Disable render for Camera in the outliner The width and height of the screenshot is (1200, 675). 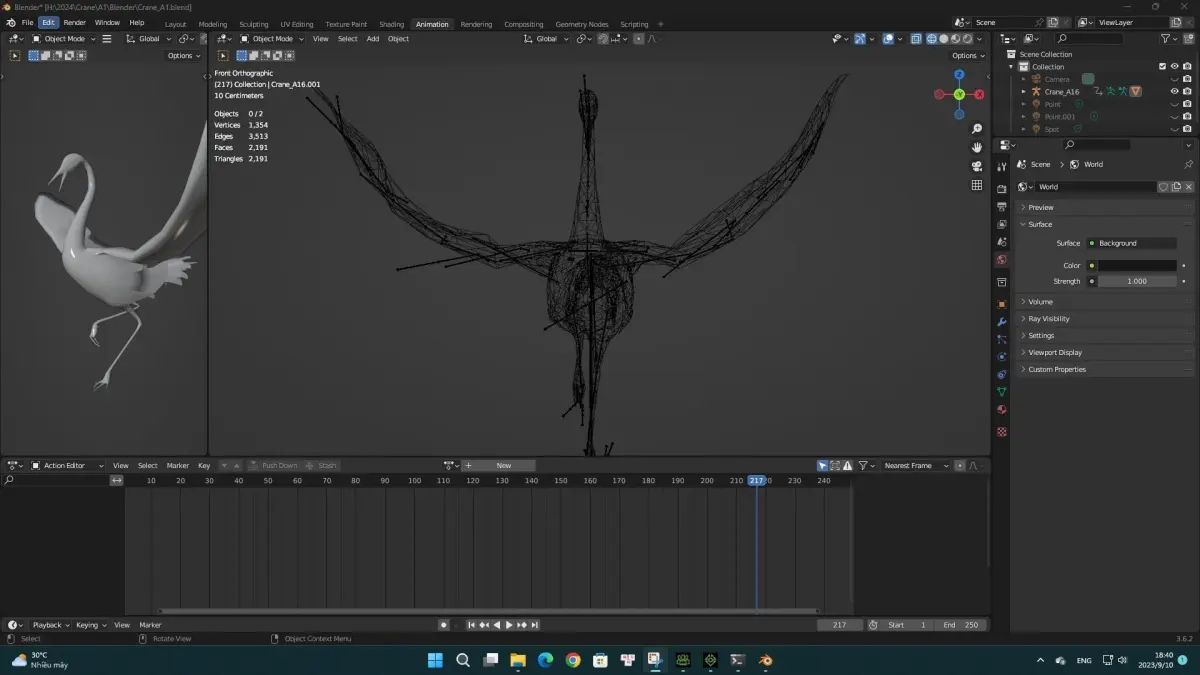click(x=1187, y=79)
